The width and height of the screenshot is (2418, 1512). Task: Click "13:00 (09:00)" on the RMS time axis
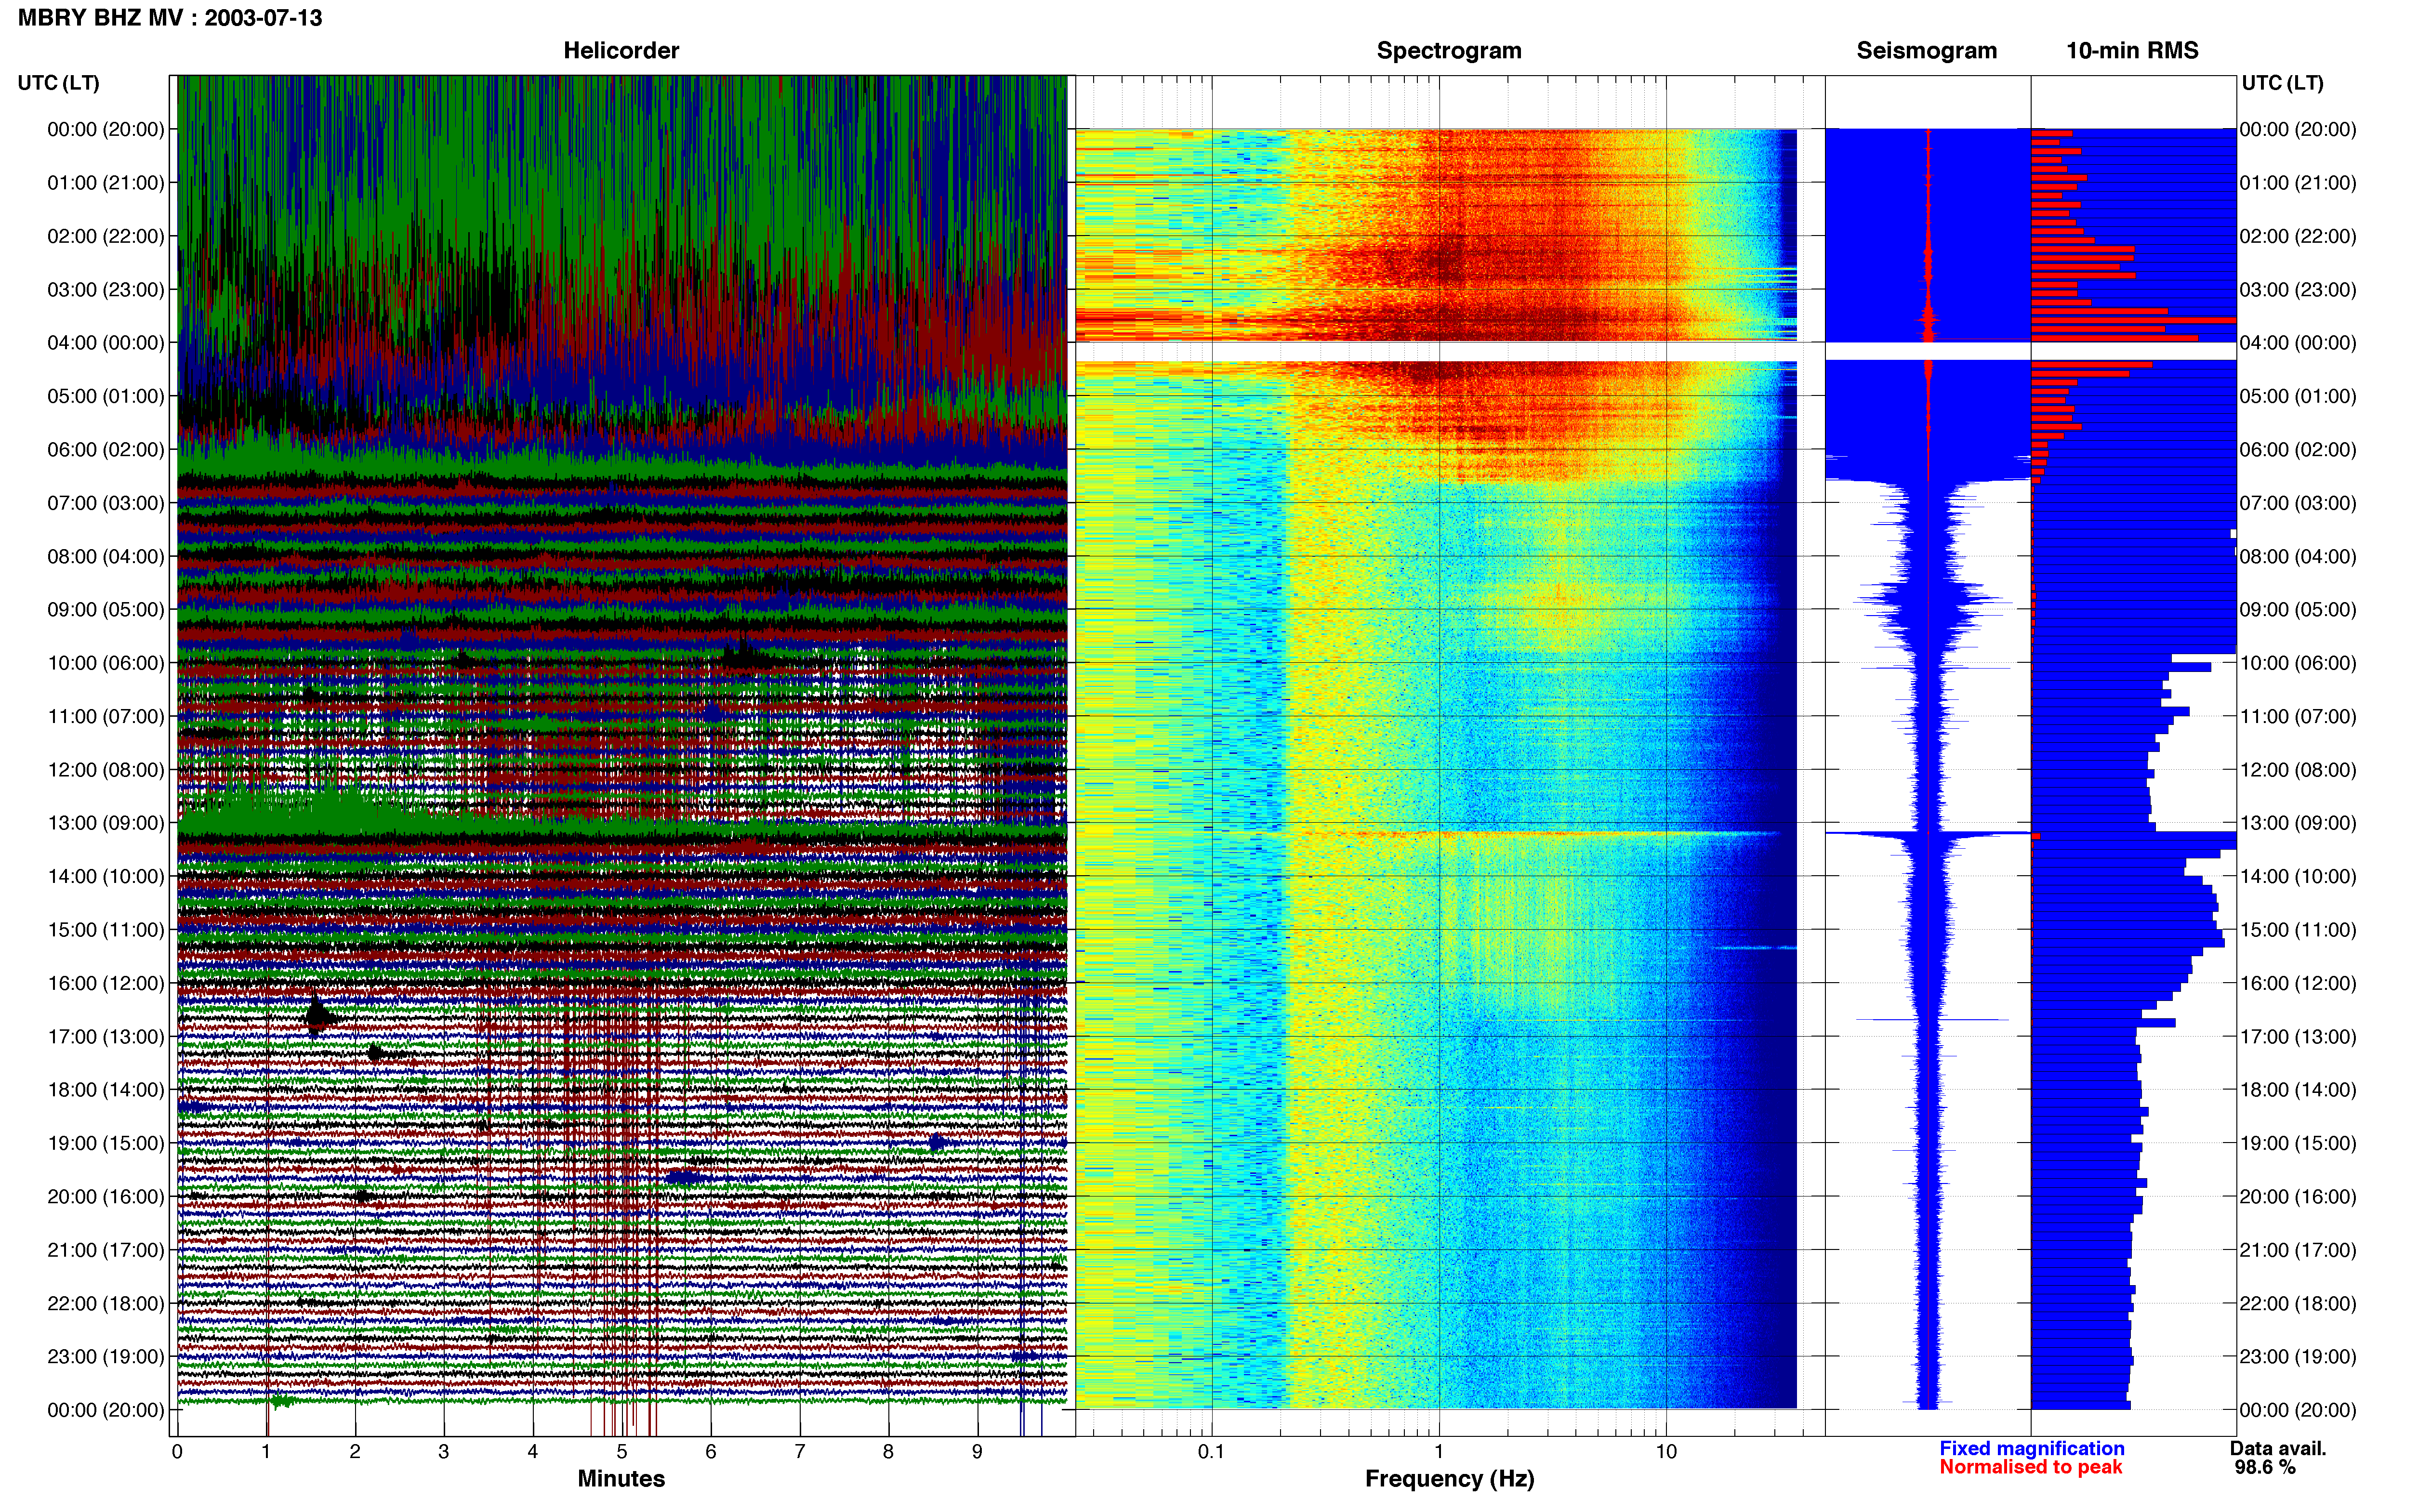2298,823
